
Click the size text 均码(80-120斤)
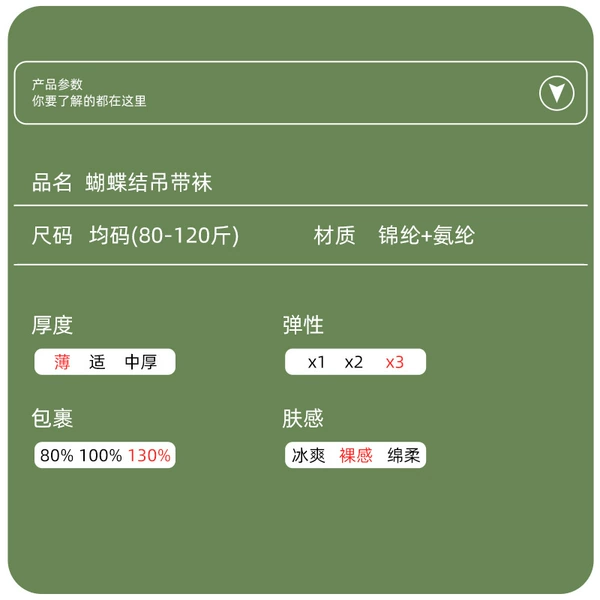click(164, 235)
